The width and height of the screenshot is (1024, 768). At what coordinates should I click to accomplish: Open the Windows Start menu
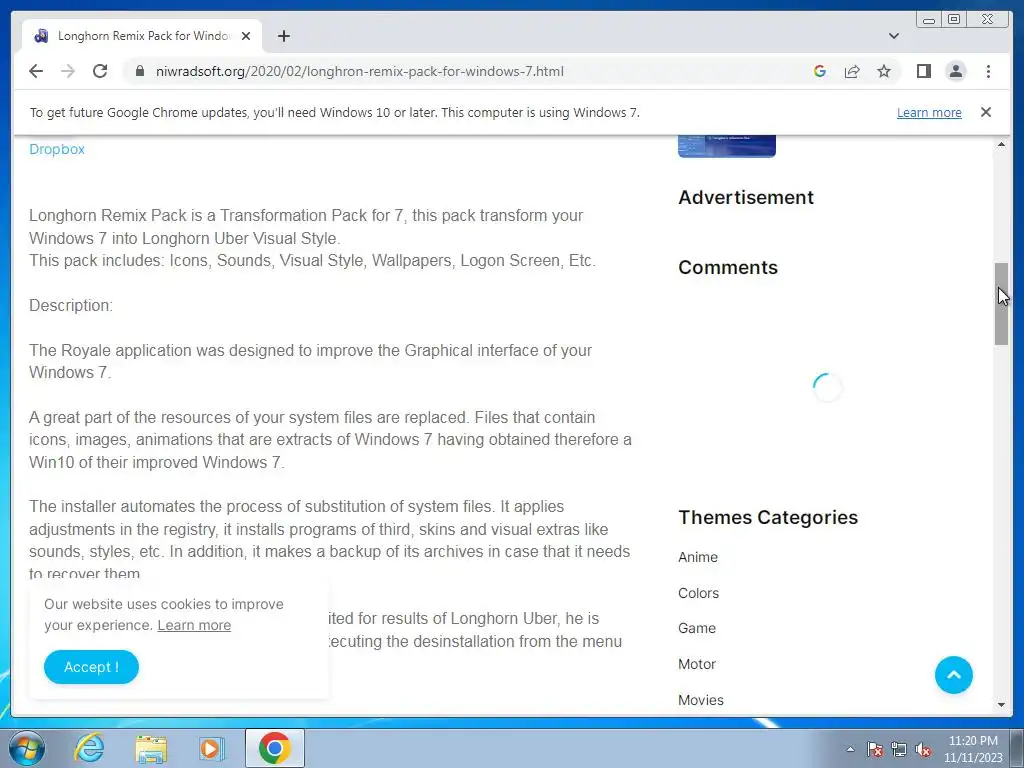[x=27, y=748]
